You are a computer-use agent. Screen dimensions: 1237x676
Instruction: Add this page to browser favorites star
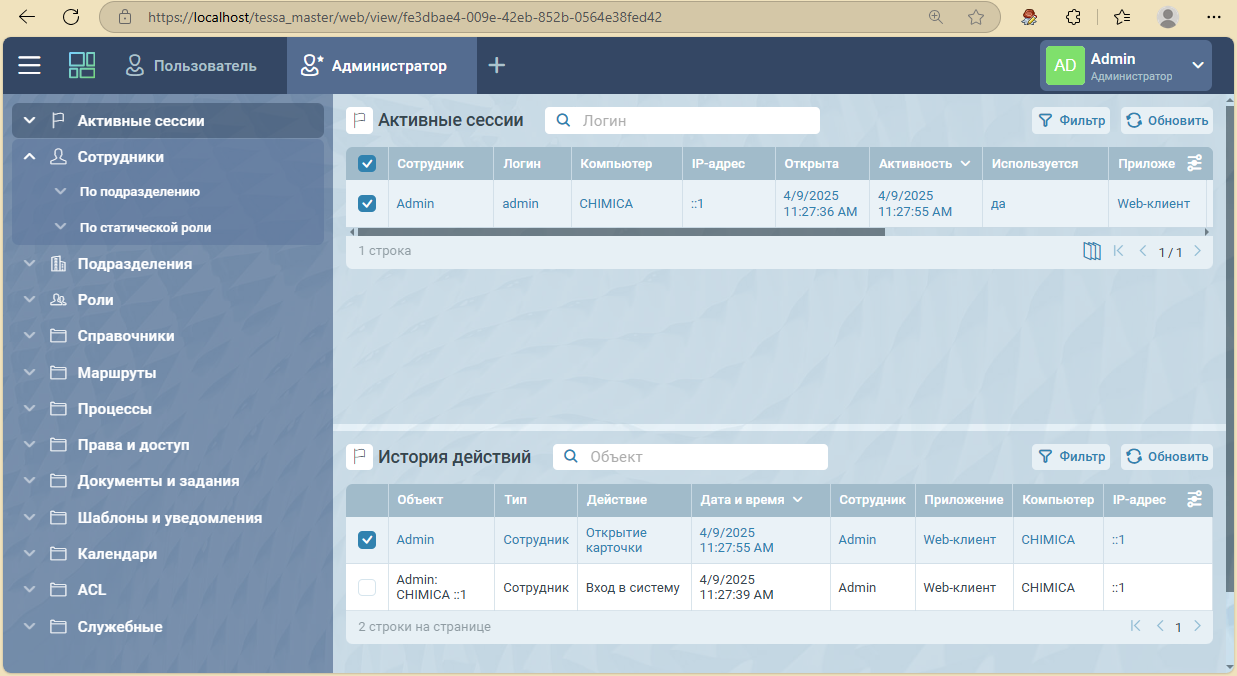point(976,17)
